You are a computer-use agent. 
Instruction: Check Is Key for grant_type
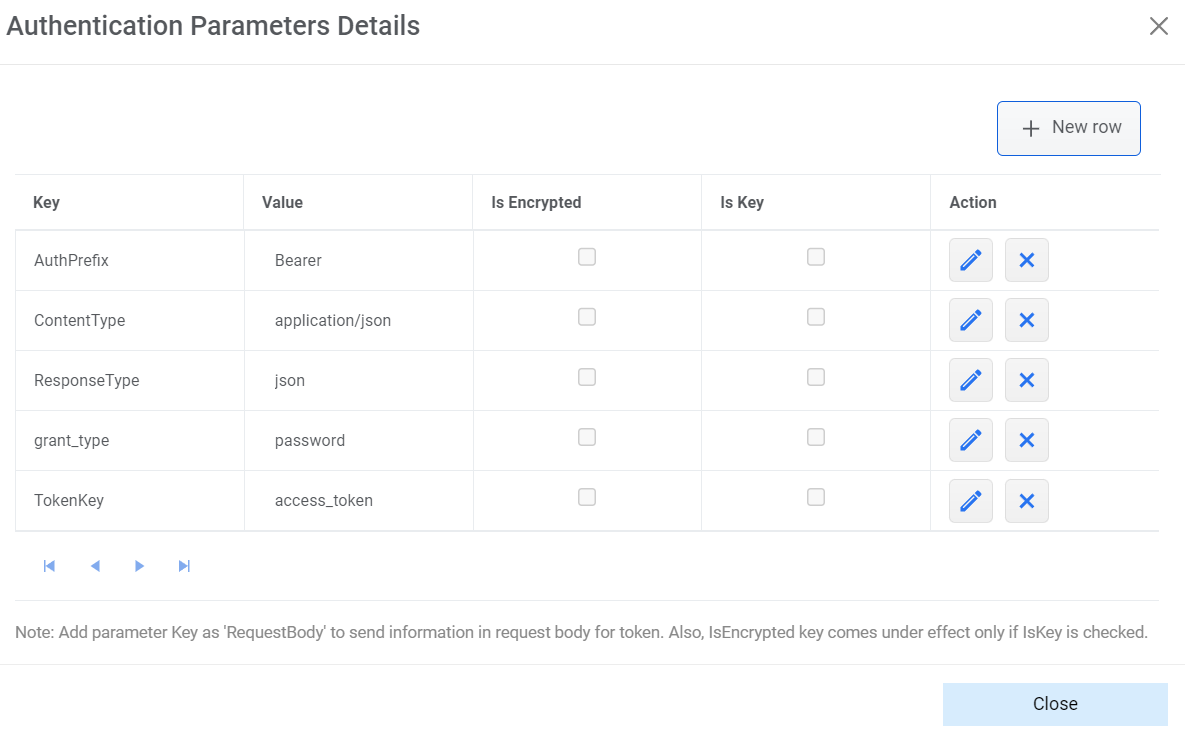pyautogui.click(x=816, y=437)
